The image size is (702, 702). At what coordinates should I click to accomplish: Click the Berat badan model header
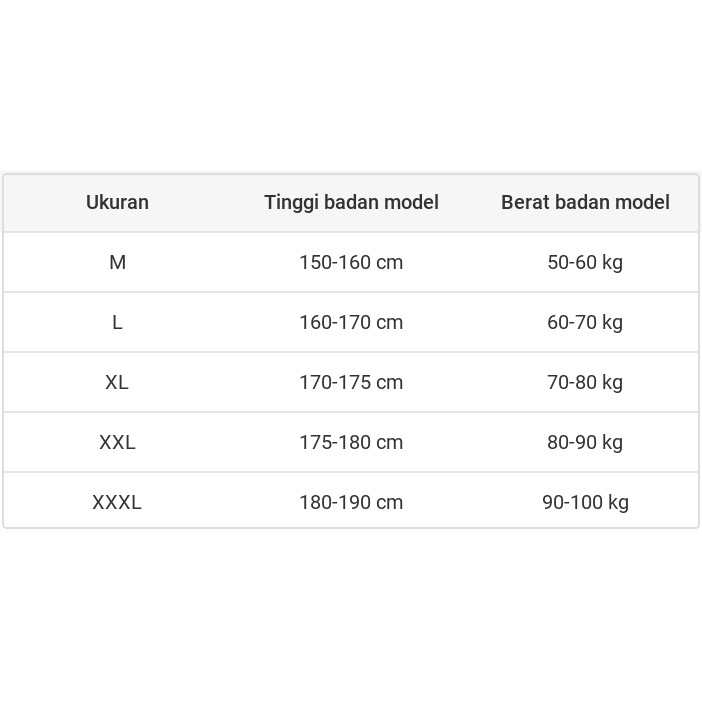tap(585, 202)
